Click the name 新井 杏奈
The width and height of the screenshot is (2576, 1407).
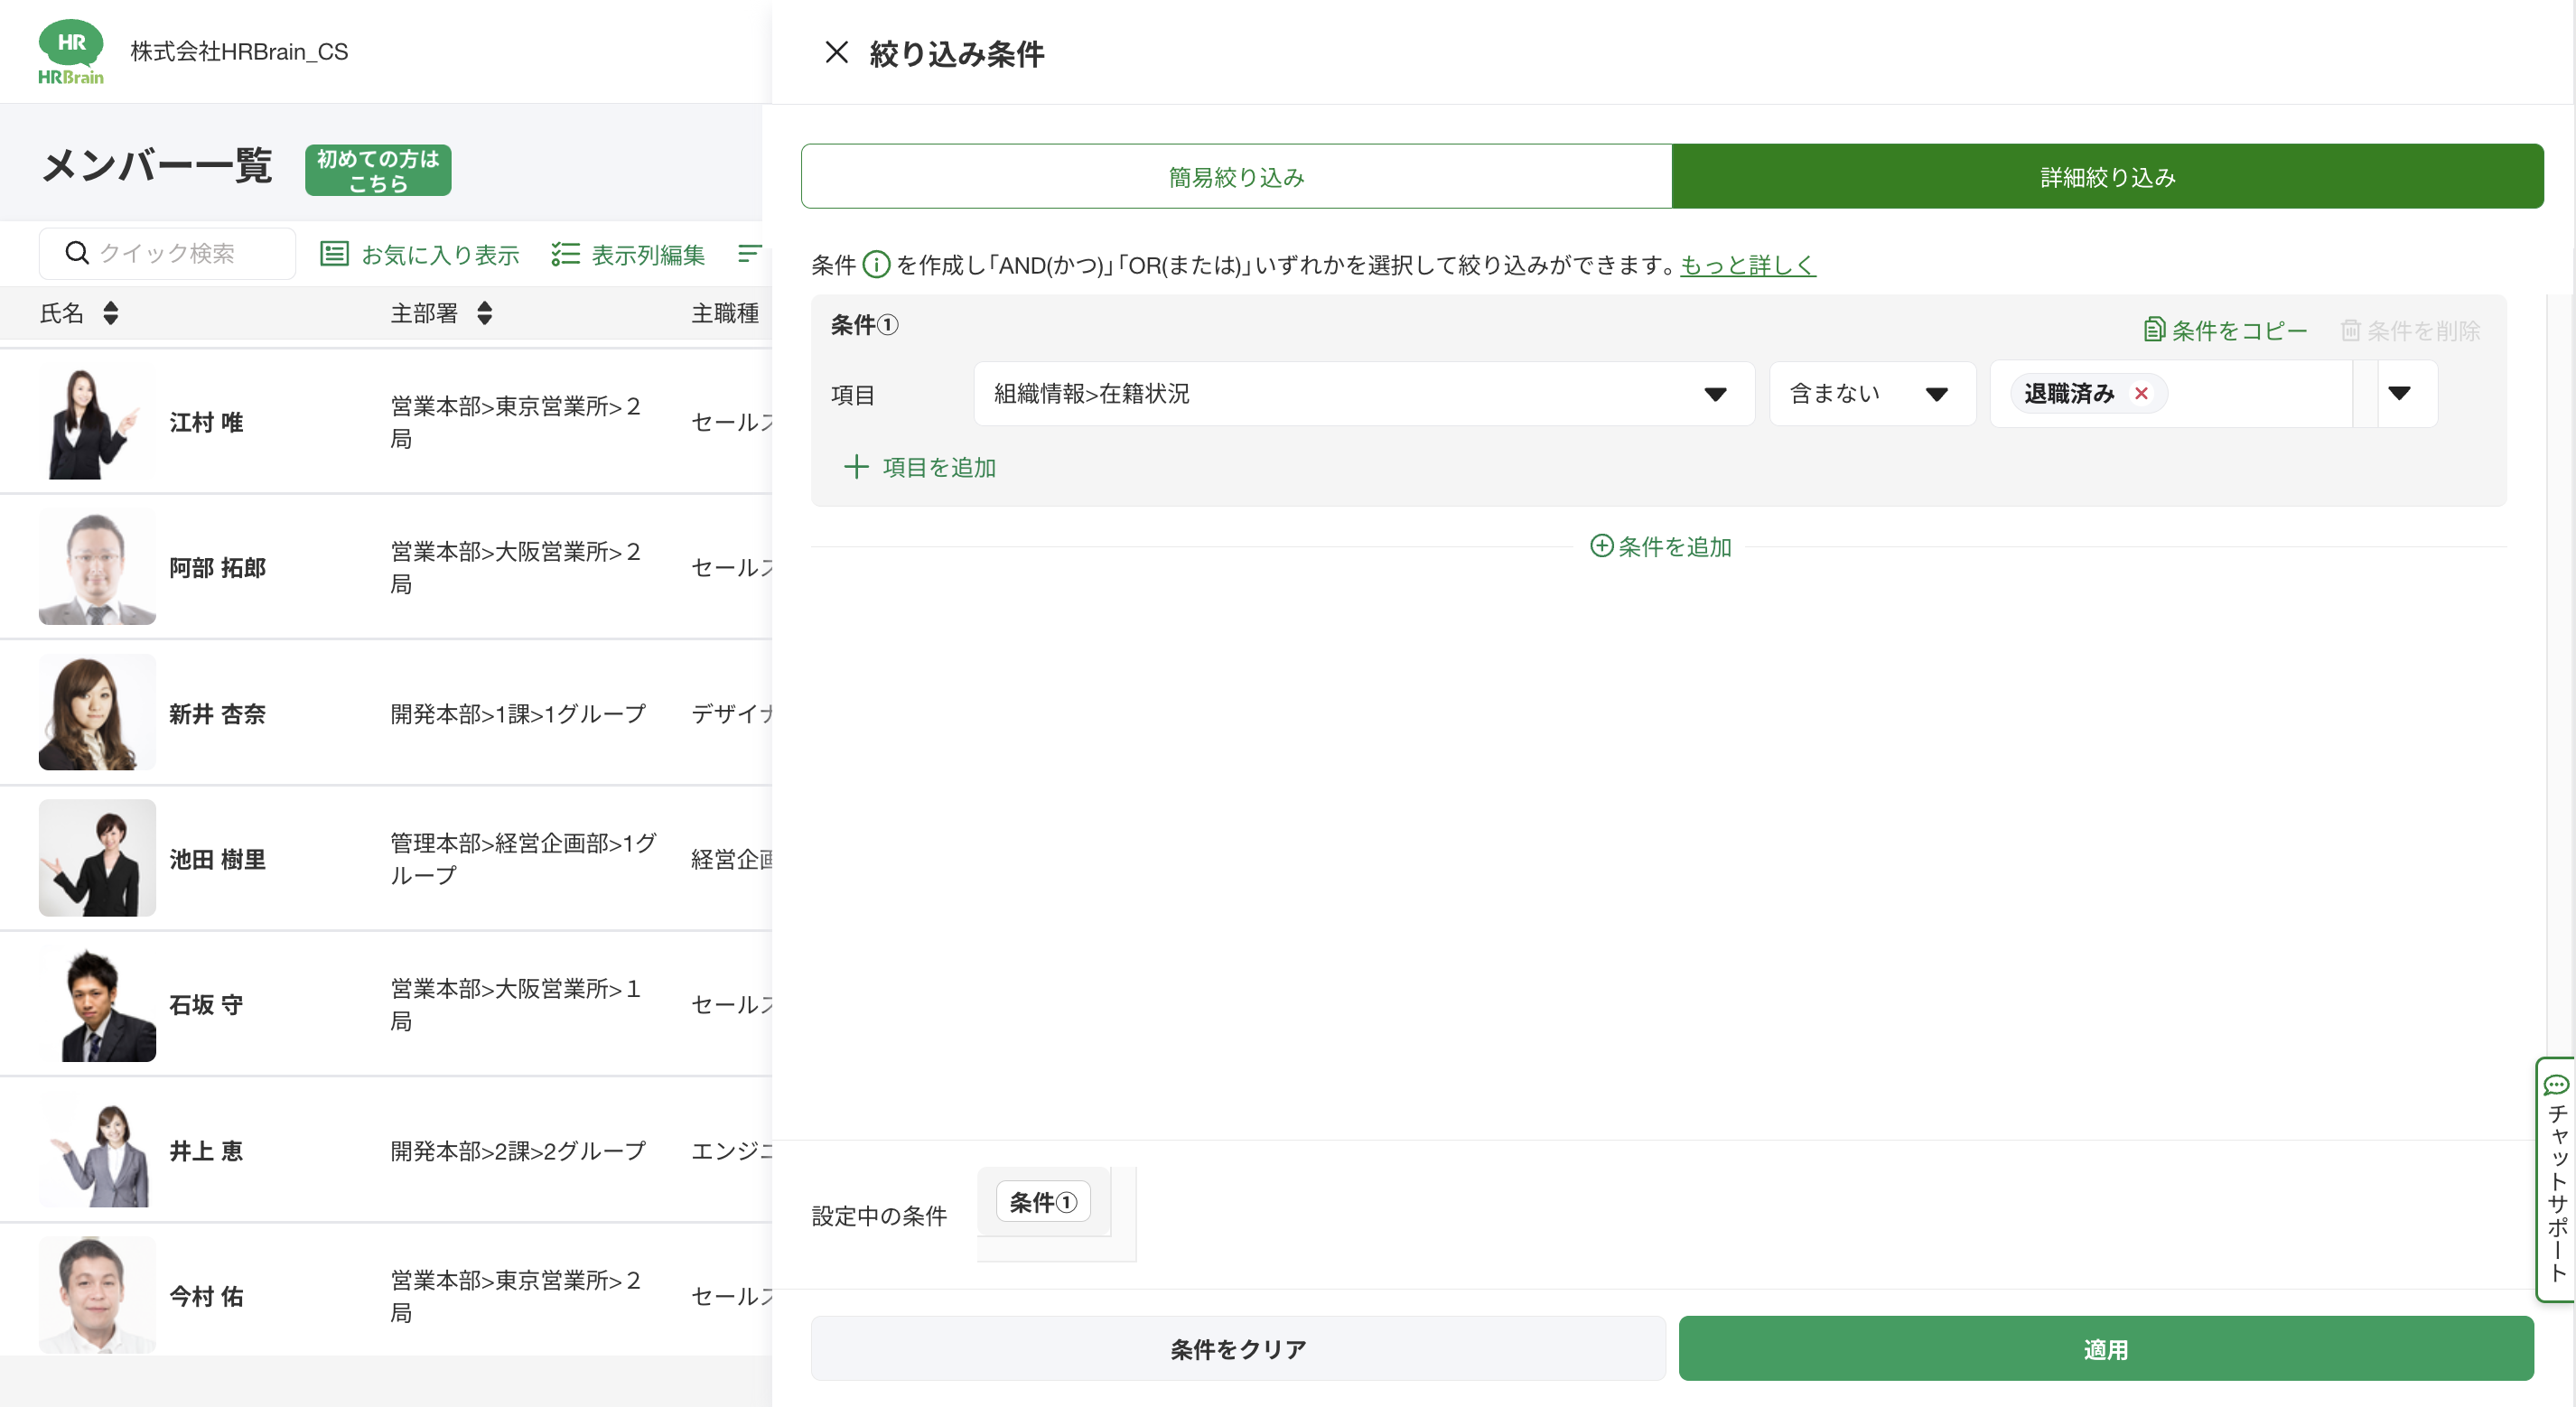[217, 714]
